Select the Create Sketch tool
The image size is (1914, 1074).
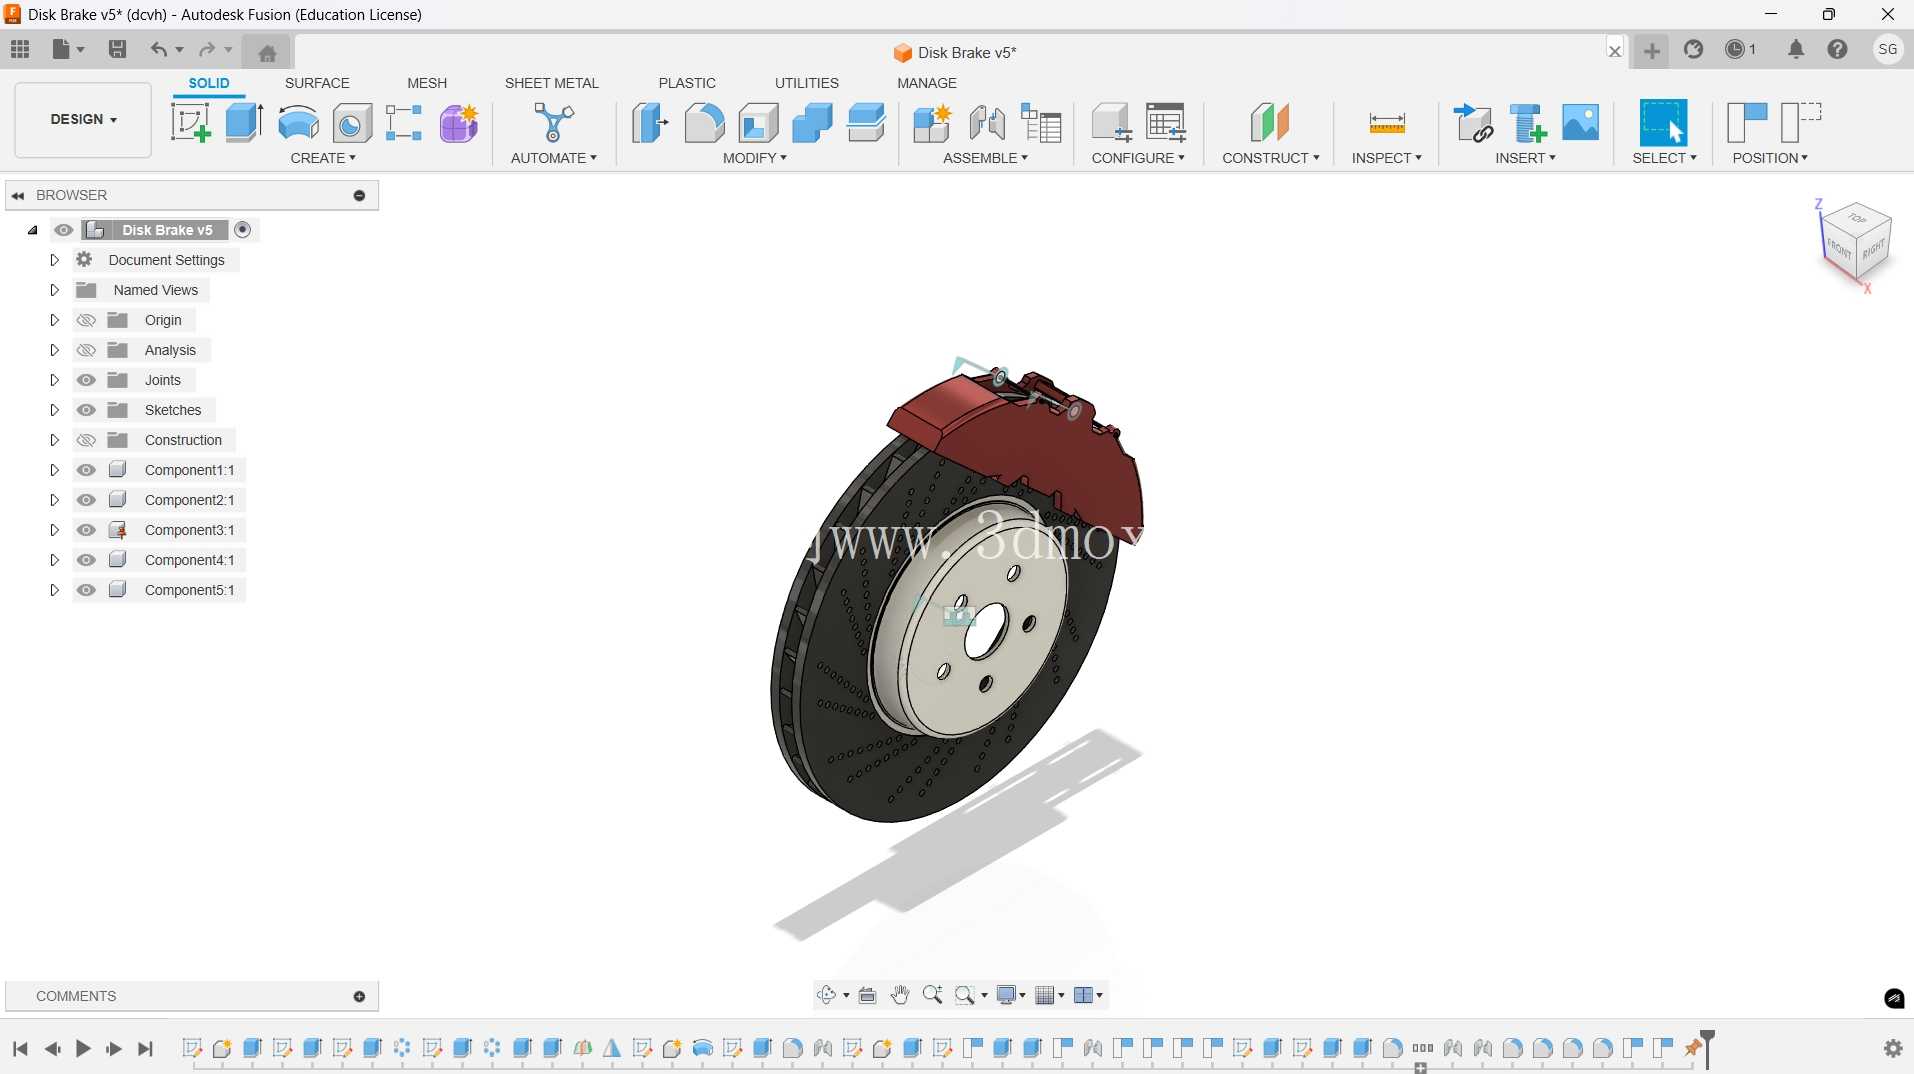tap(190, 123)
